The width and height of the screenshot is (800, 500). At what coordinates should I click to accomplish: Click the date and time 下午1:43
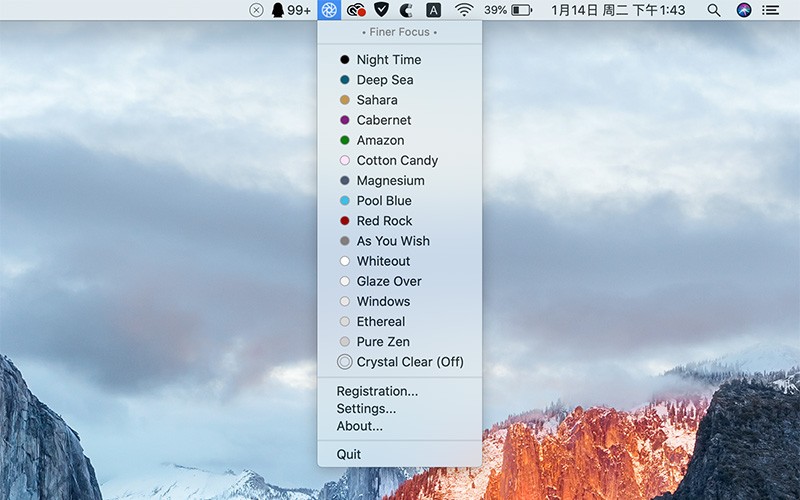618,10
